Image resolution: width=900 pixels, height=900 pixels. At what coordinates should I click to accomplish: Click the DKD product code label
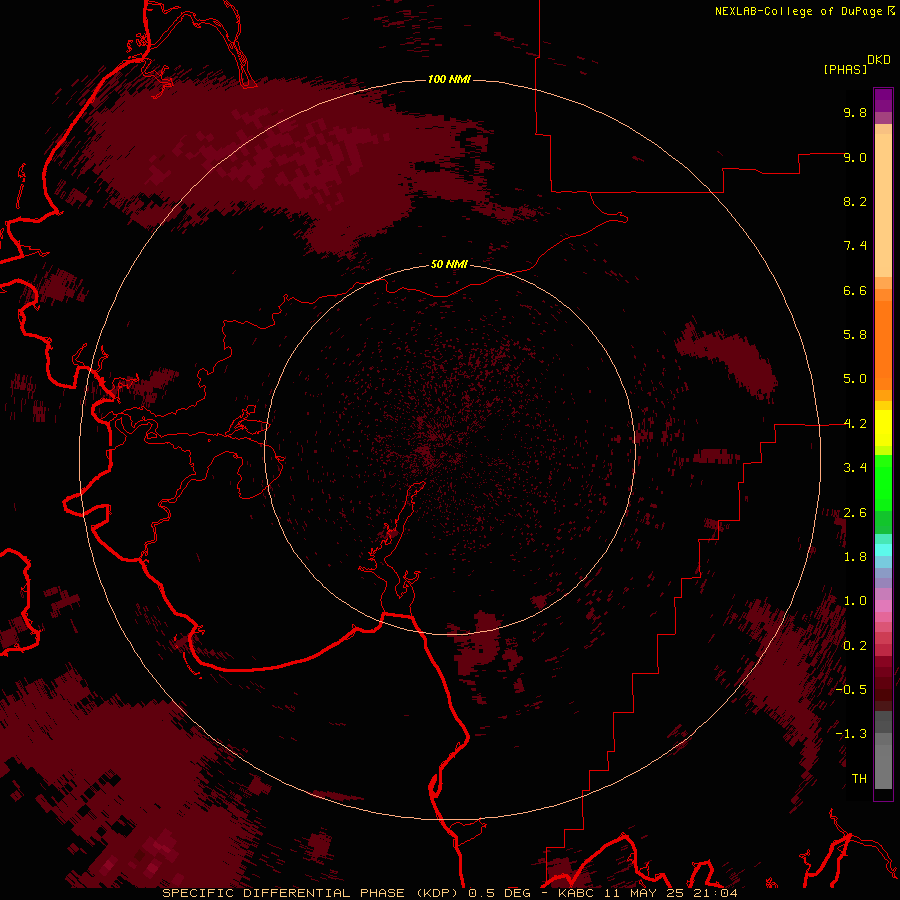coord(879,60)
